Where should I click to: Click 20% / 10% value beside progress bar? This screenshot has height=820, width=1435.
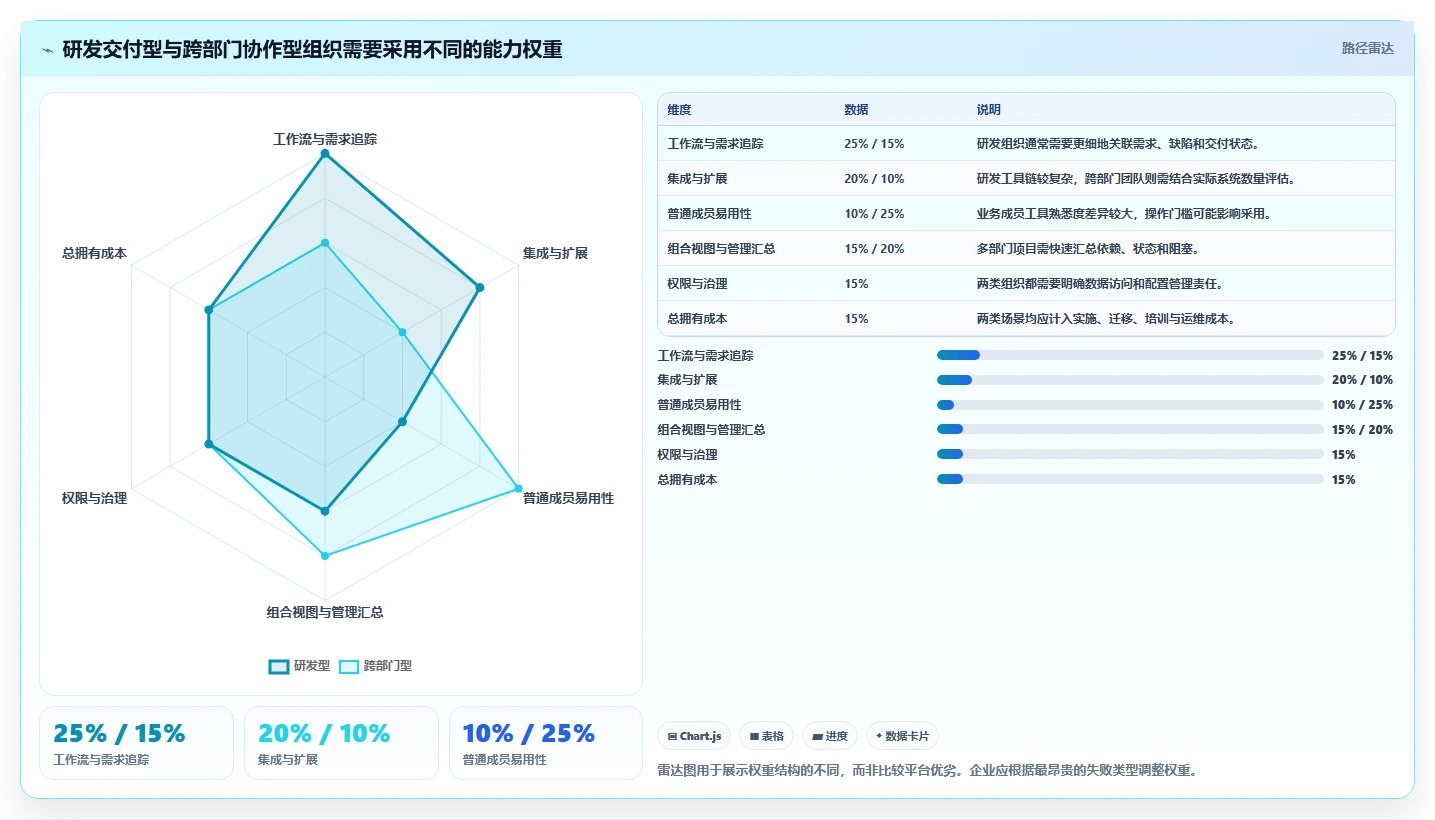(x=1362, y=380)
